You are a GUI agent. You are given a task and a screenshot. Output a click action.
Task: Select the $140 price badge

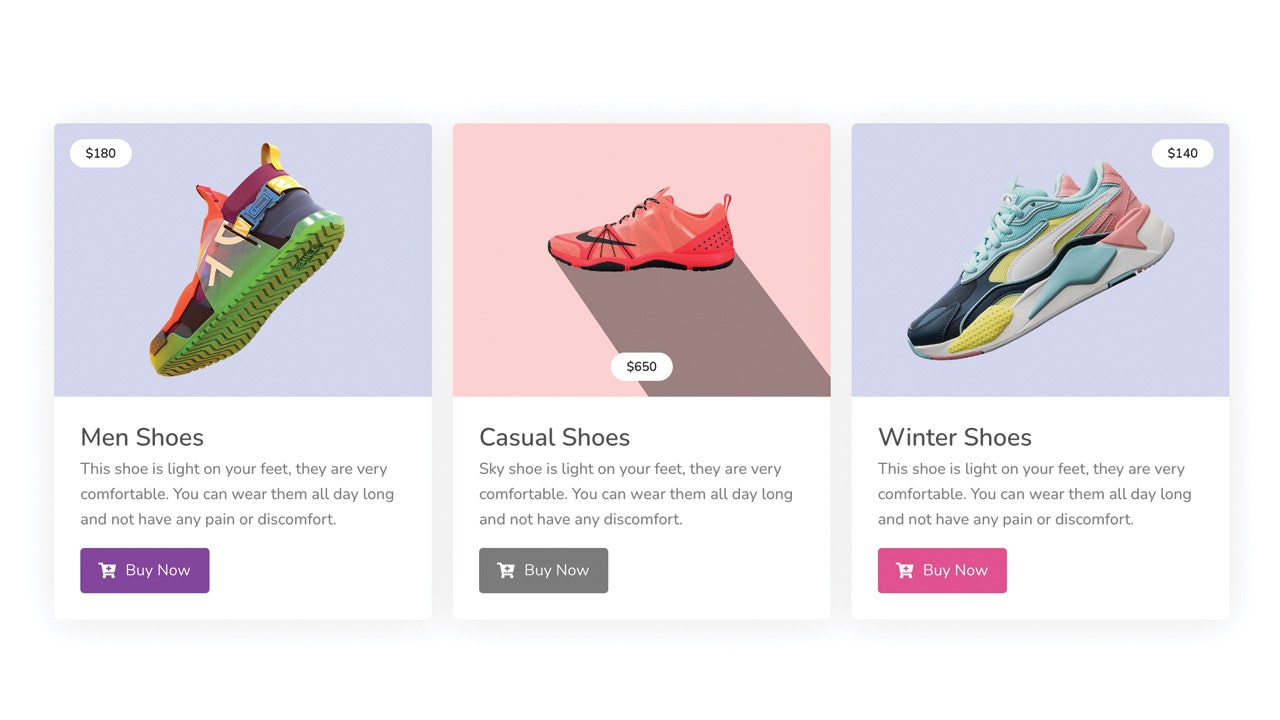pyautogui.click(x=1182, y=153)
